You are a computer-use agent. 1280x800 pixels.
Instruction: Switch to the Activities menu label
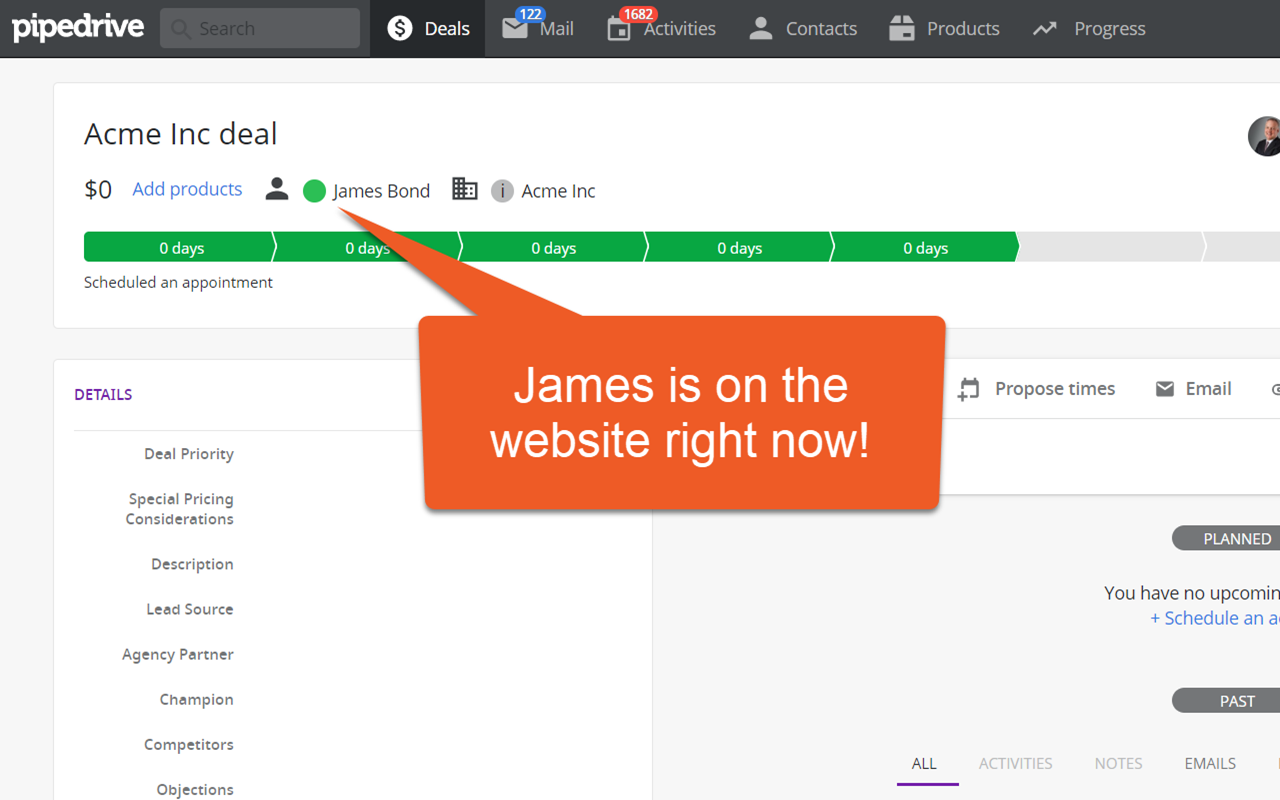[x=680, y=29]
